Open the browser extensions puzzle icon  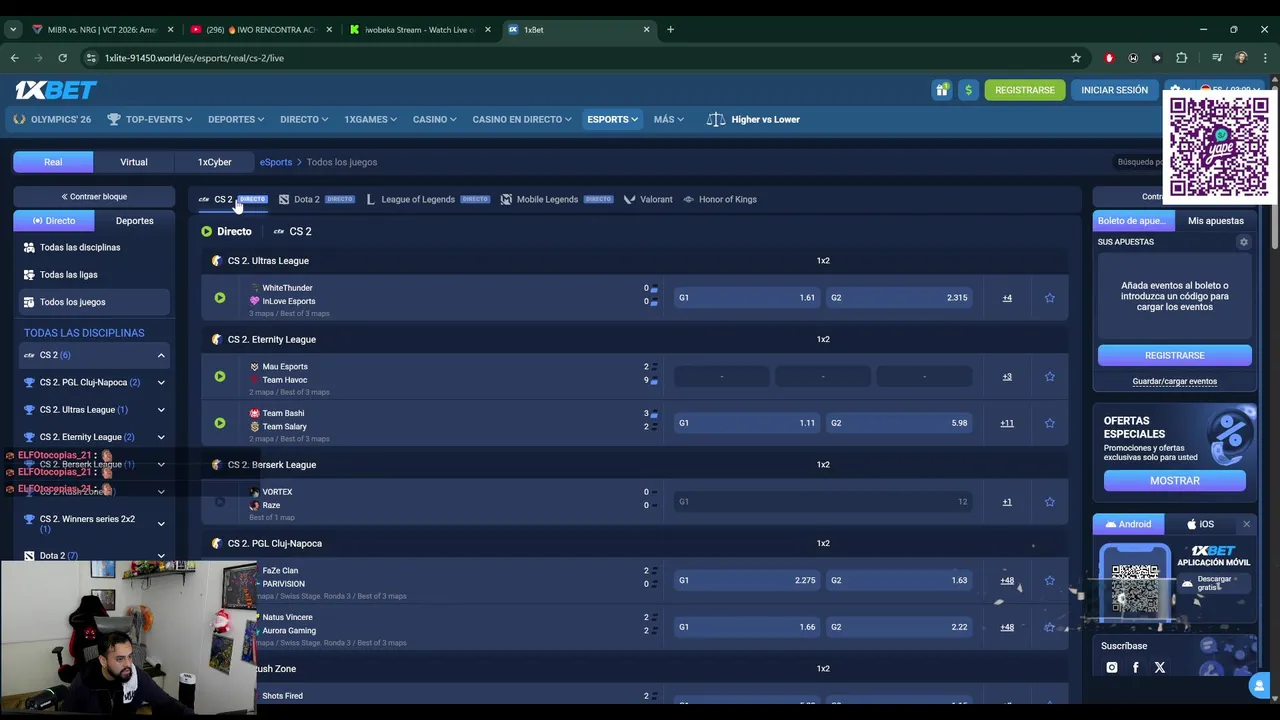coord(1181,58)
